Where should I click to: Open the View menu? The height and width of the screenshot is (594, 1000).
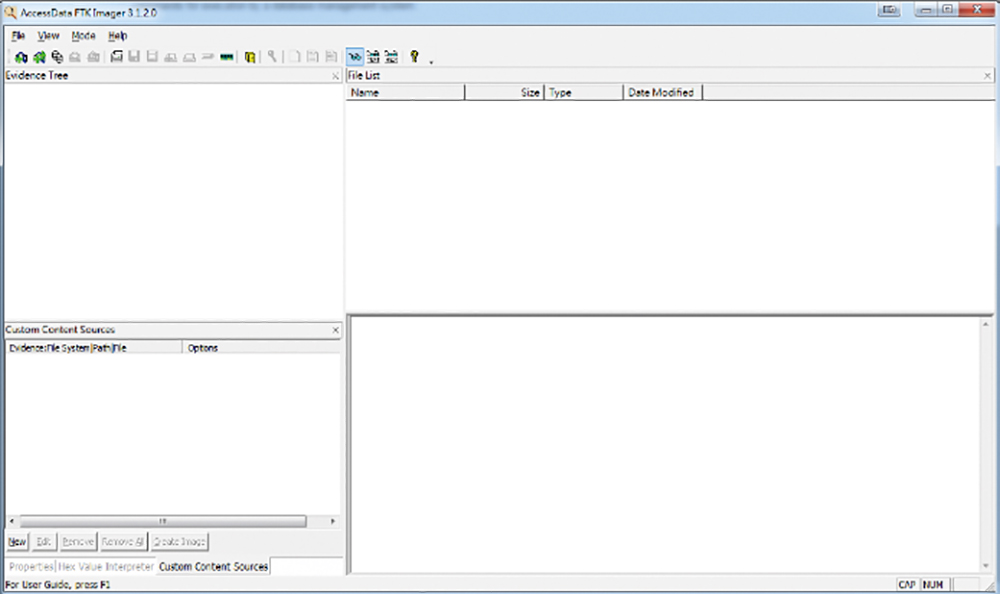coord(48,36)
